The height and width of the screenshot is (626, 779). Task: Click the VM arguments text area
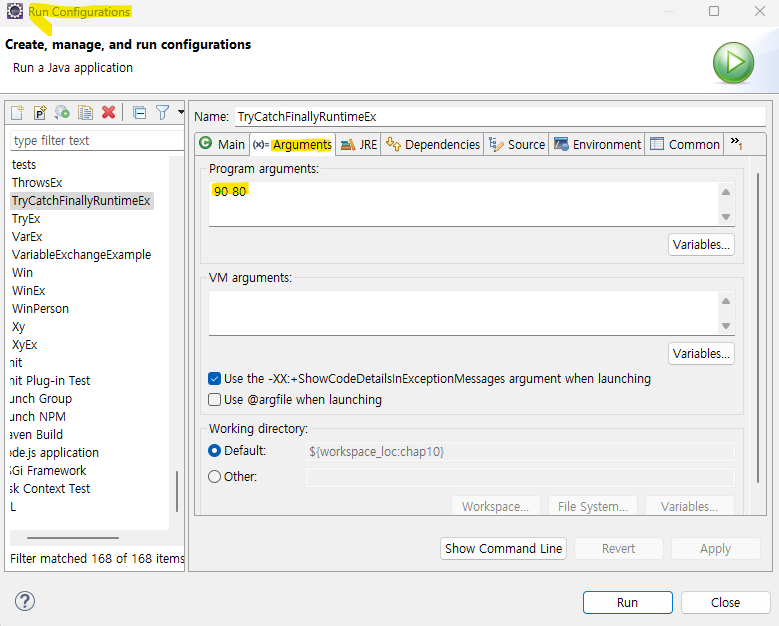coord(463,313)
